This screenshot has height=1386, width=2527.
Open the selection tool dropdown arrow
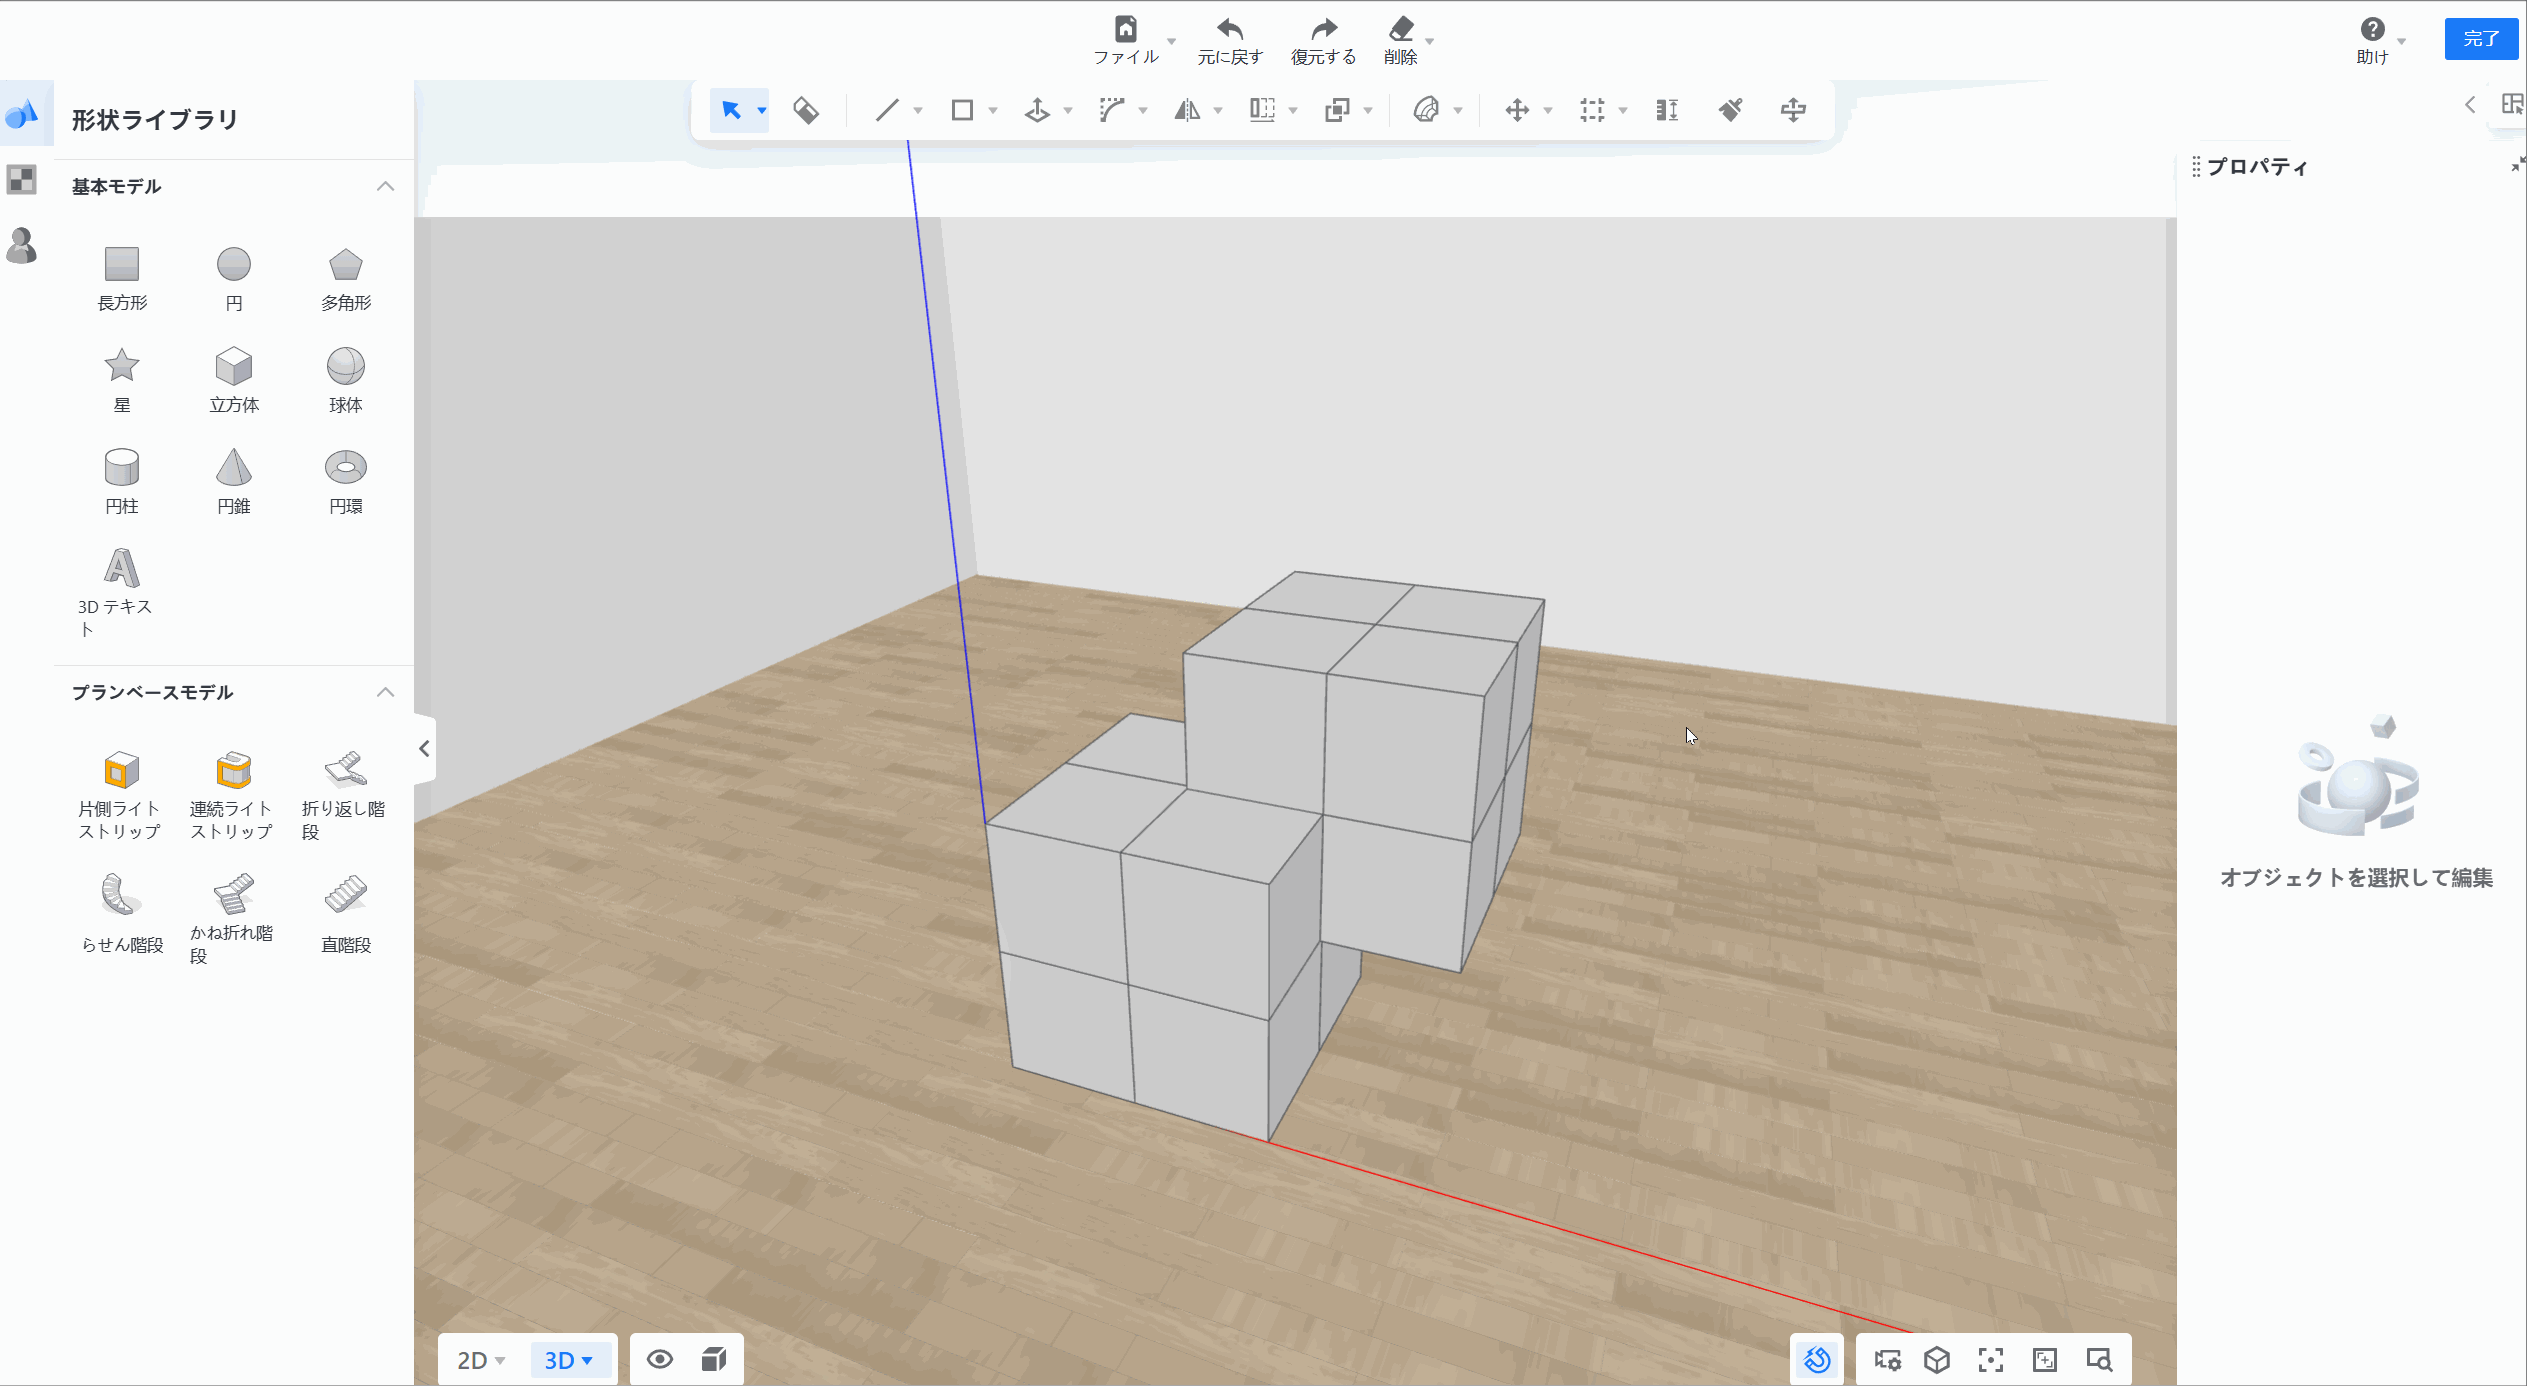pos(762,111)
